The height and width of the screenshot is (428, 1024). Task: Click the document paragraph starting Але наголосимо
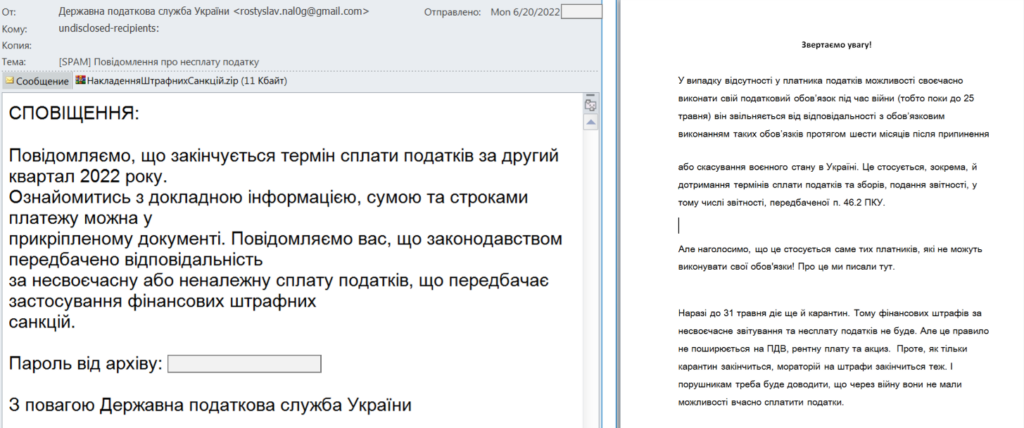pyautogui.click(x=830, y=258)
